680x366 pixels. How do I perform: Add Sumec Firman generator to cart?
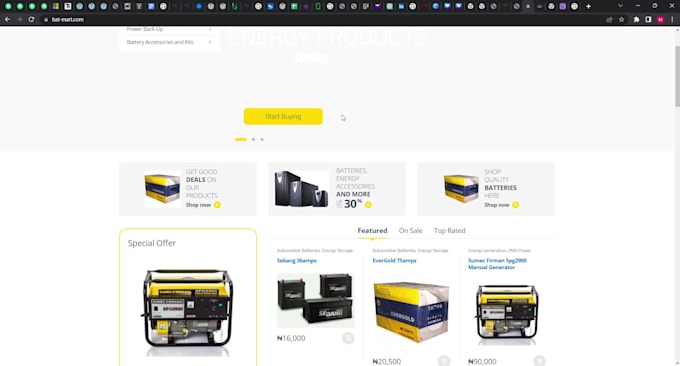[x=539, y=361]
